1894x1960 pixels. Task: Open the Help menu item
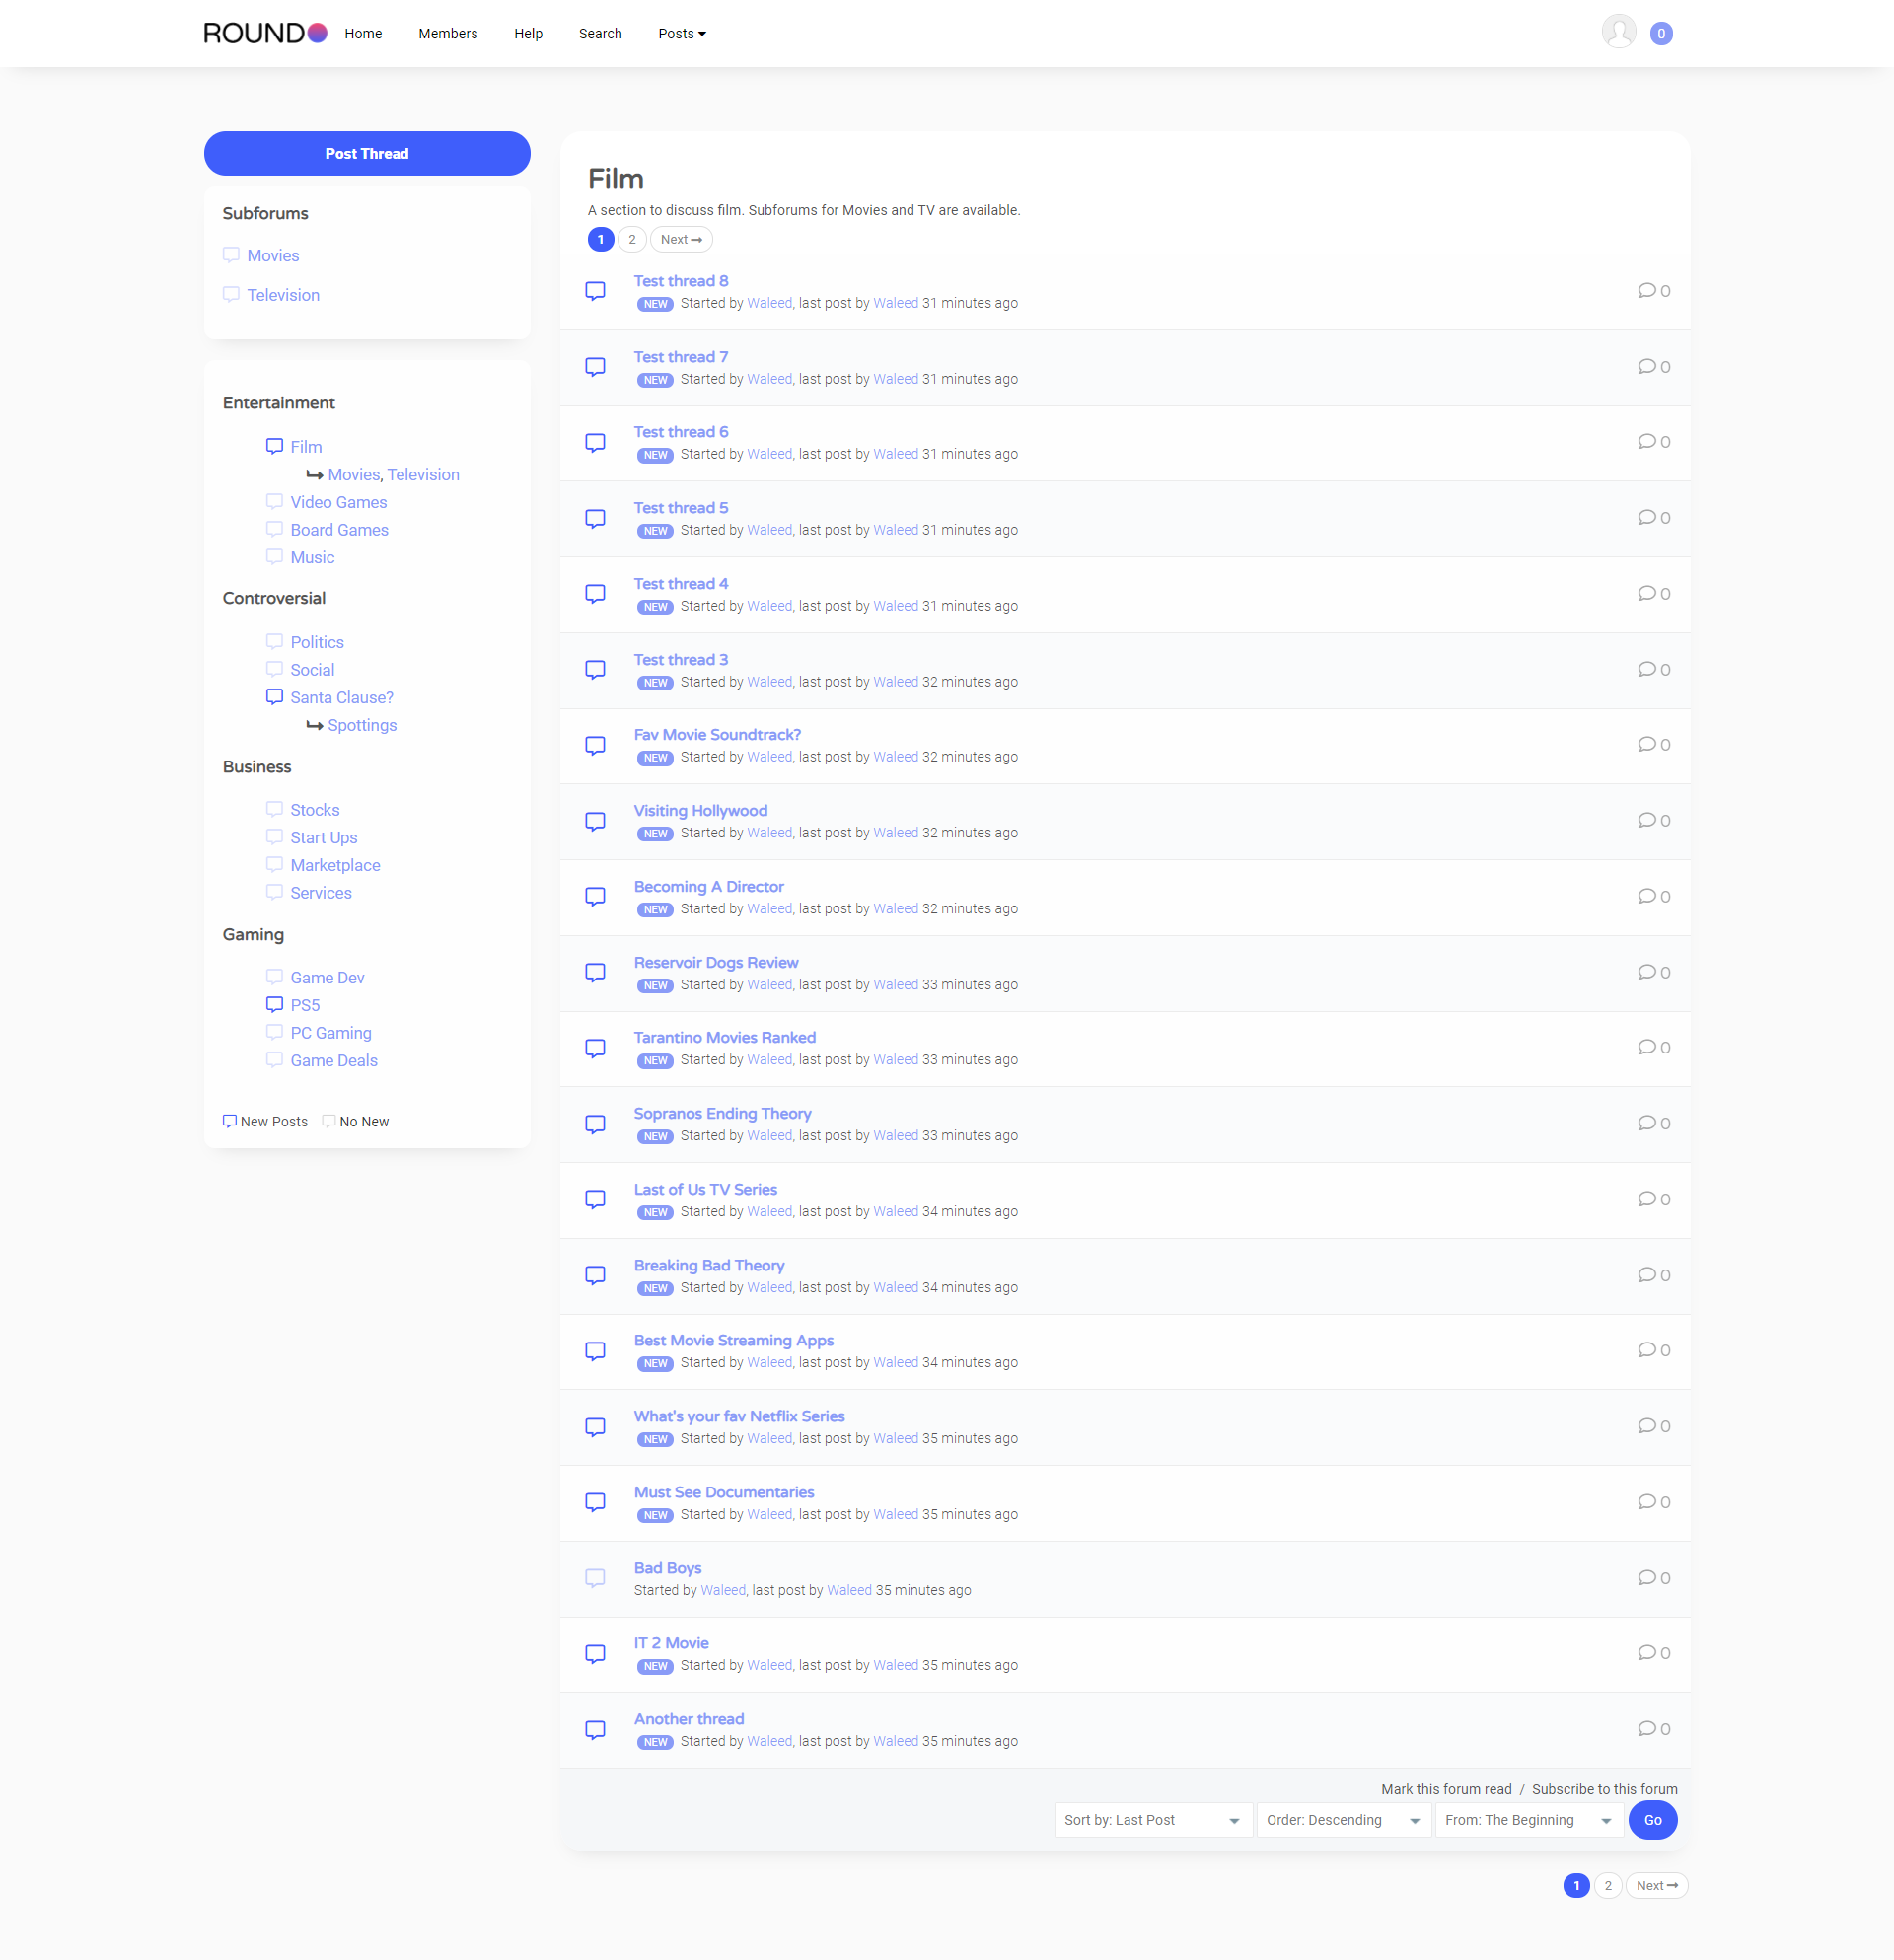click(x=528, y=34)
